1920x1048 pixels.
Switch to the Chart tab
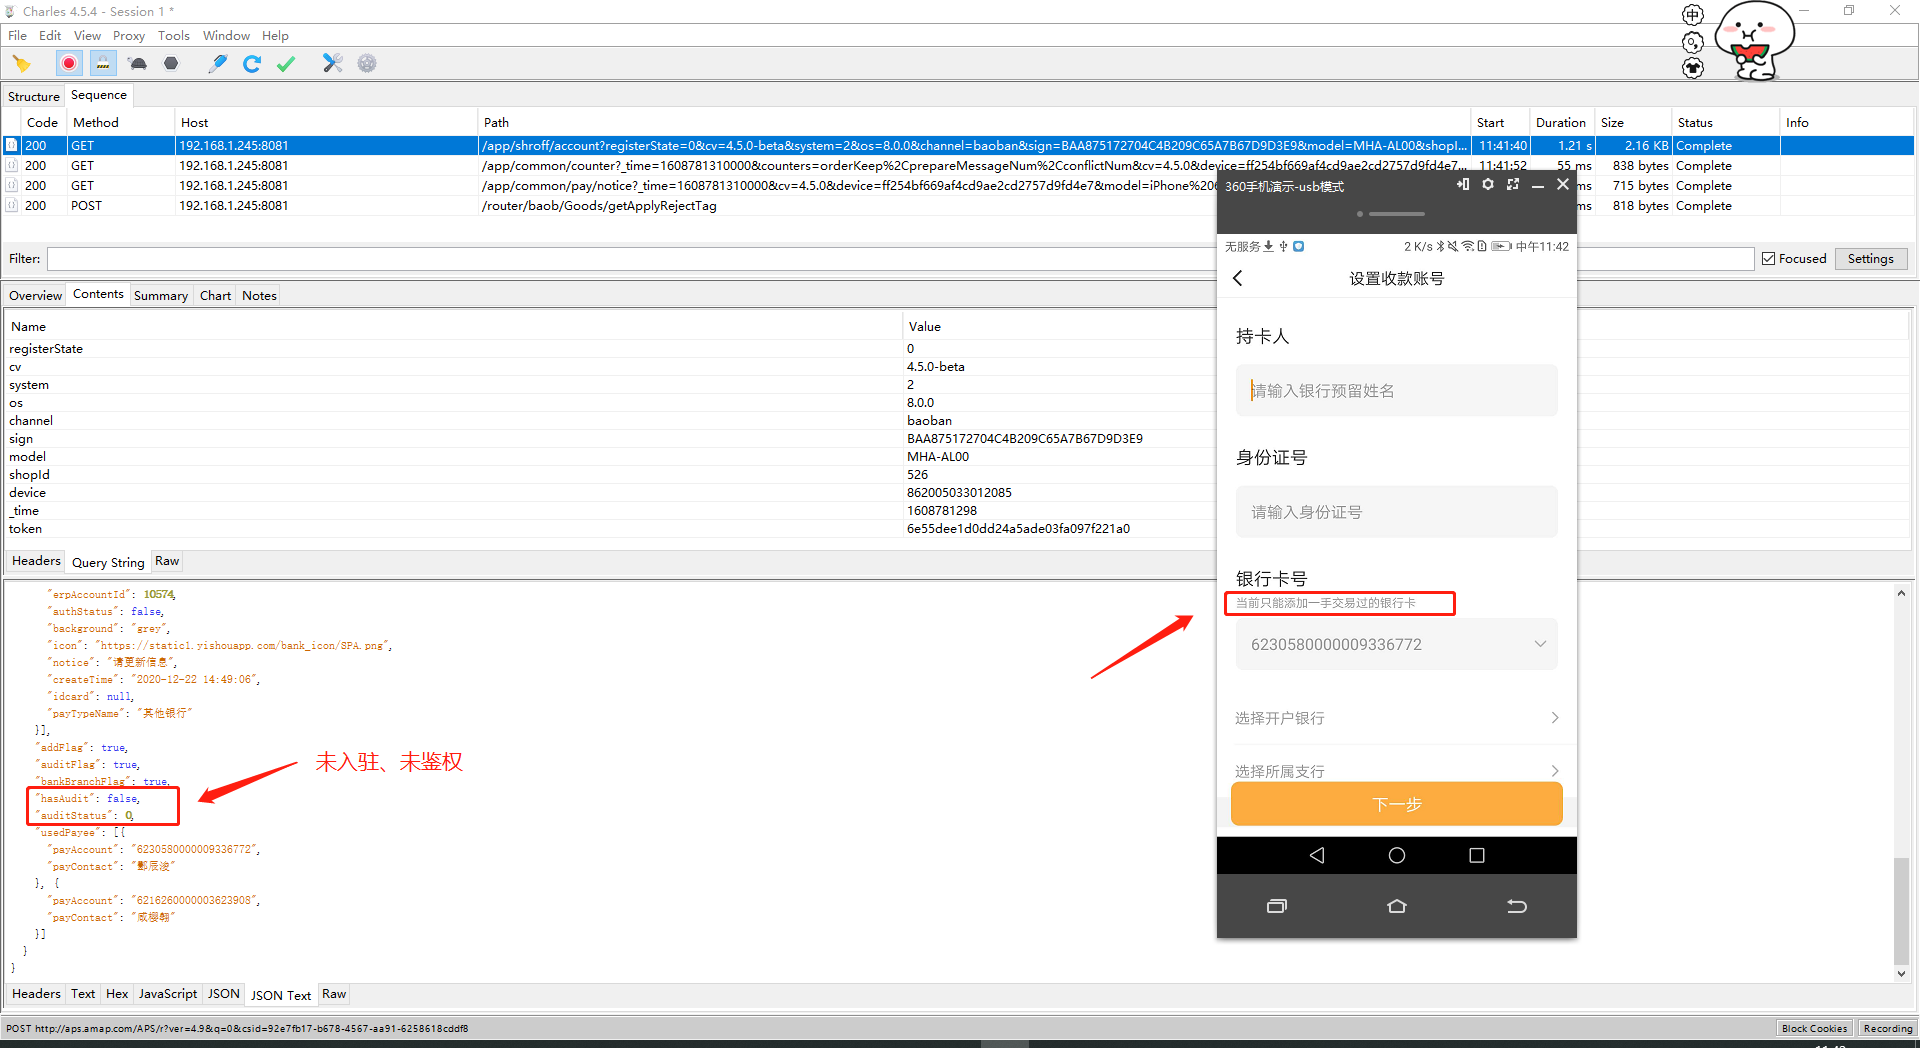pos(215,296)
